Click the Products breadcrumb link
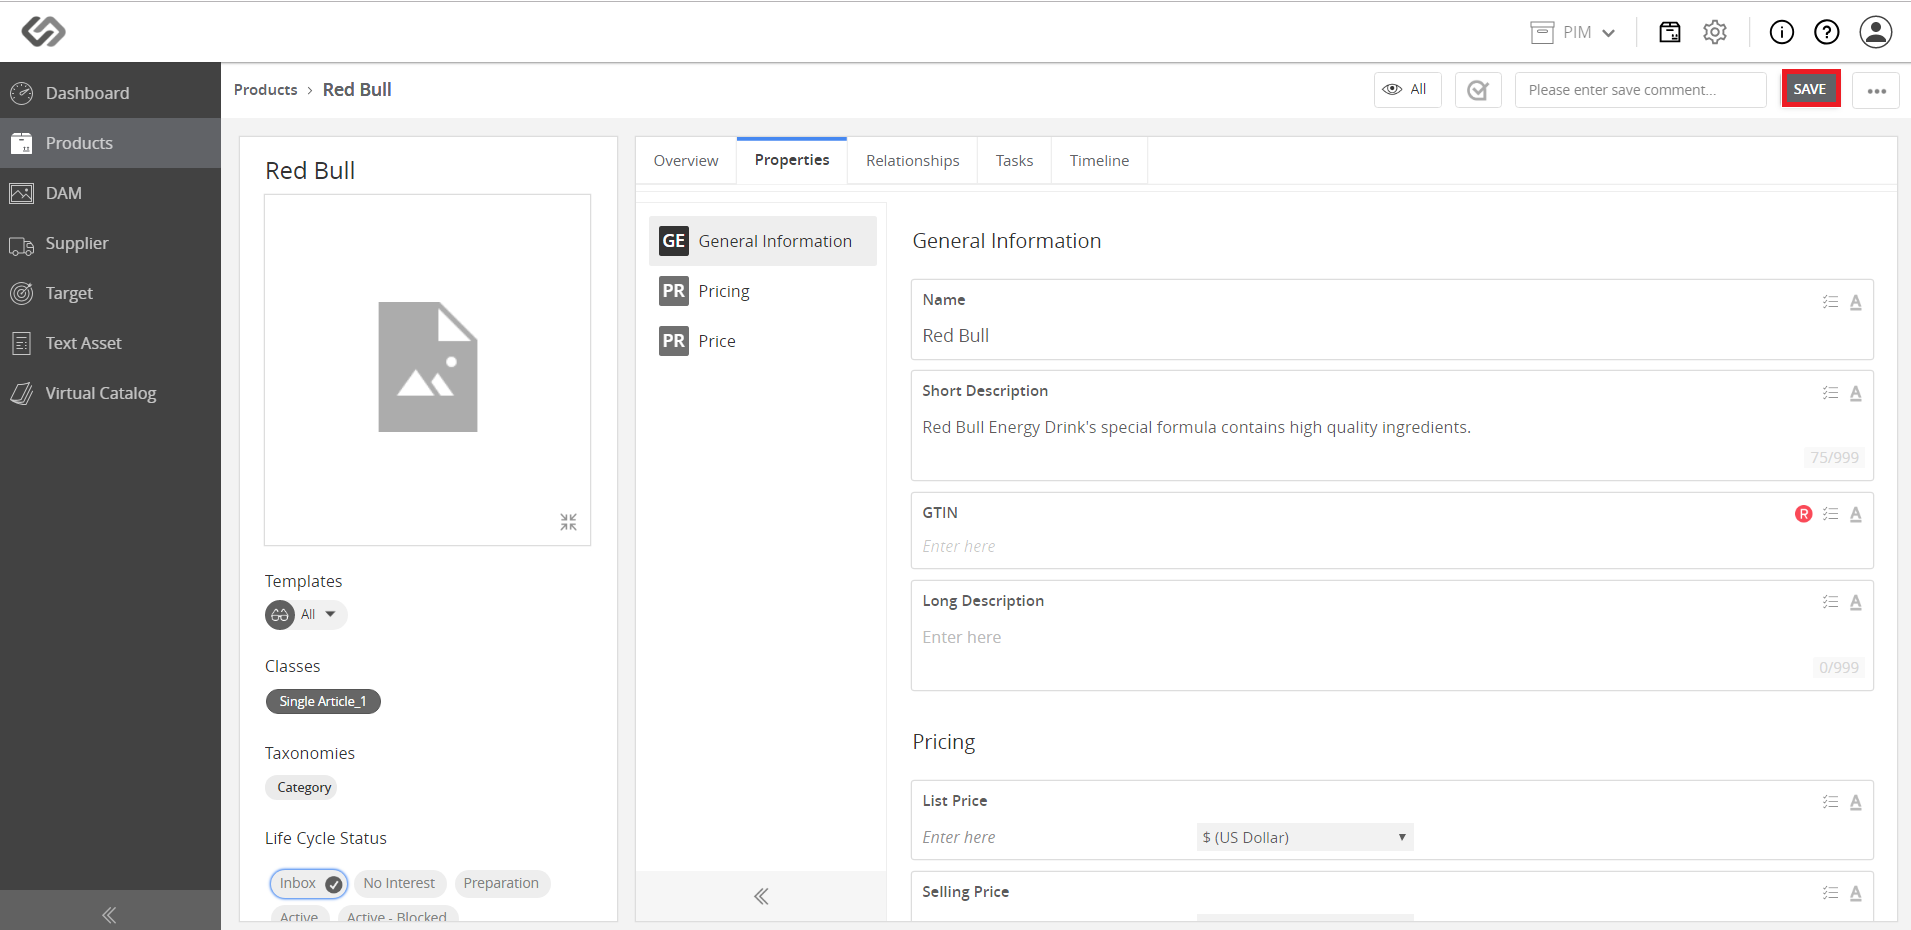 pos(265,90)
